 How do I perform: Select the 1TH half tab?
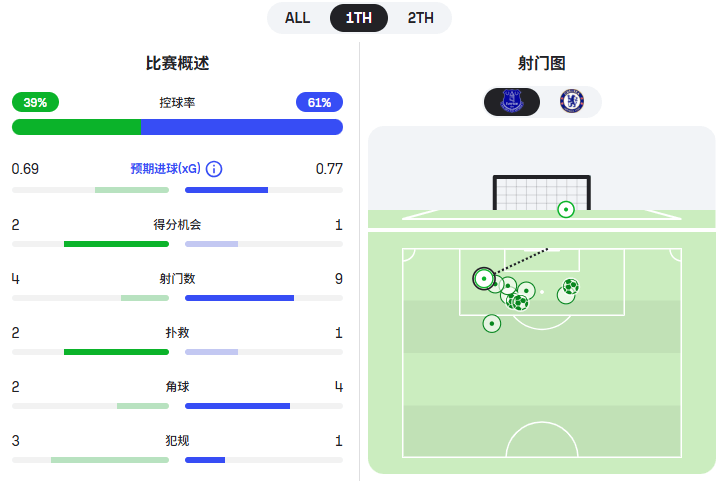358,18
